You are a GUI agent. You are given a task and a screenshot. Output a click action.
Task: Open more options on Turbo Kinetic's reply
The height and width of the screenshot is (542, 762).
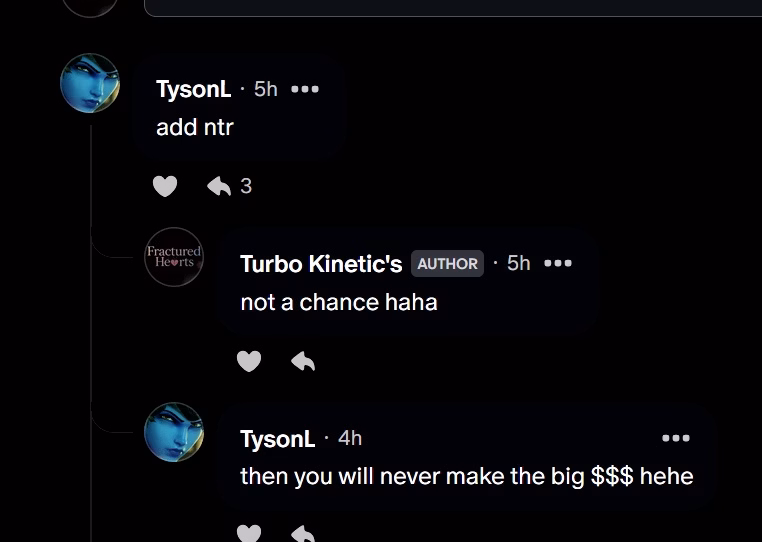[558, 263]
